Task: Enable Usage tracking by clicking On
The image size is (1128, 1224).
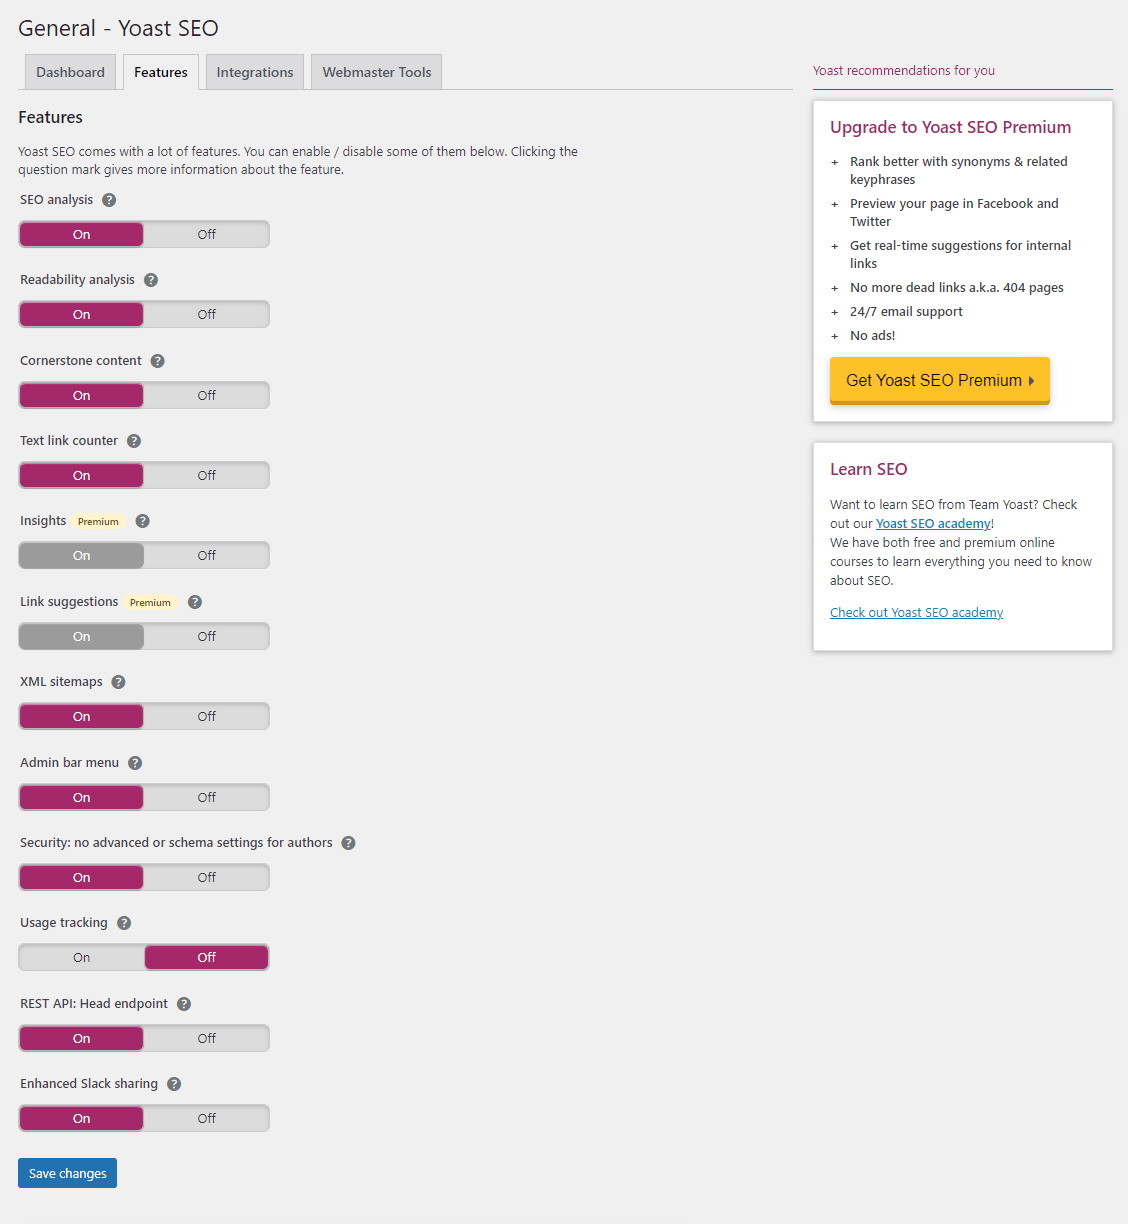Action: pos(82,958)
